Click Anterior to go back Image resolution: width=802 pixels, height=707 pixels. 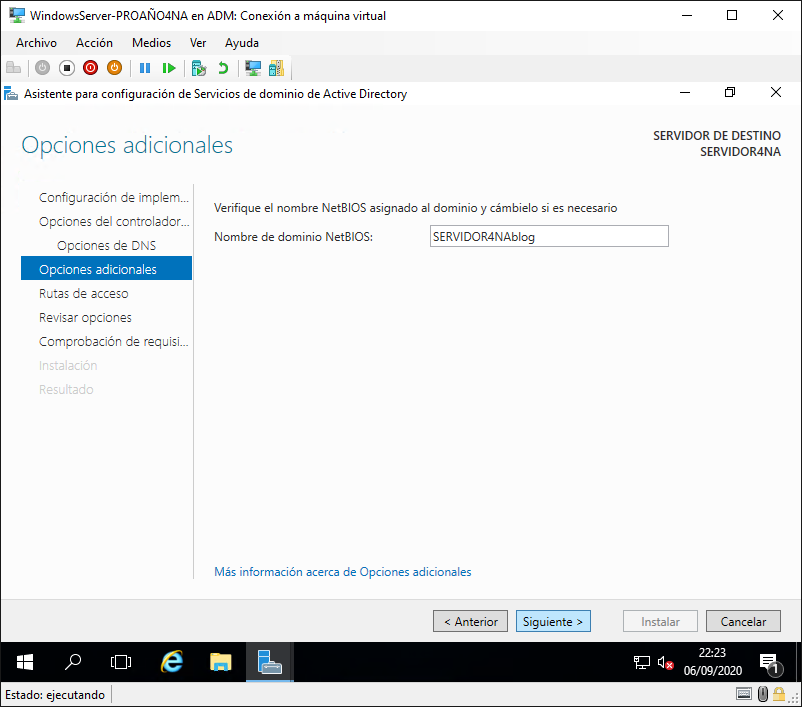pyautogui.click(x=470, y=621)
